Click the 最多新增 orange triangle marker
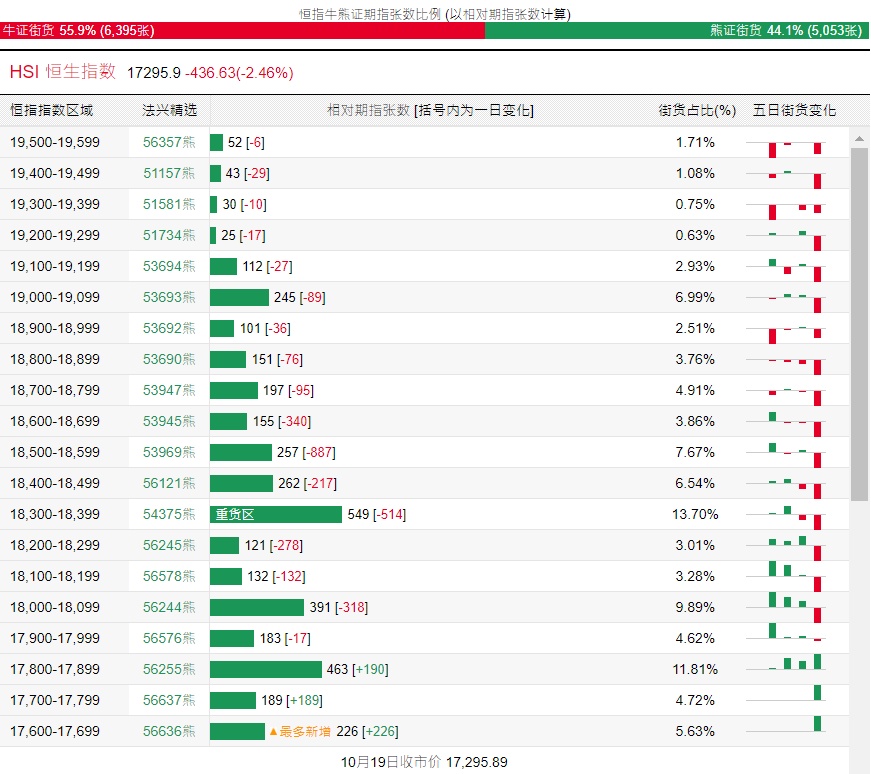The image size is (871, 774). pyautogui.click(x=273, y=732)
